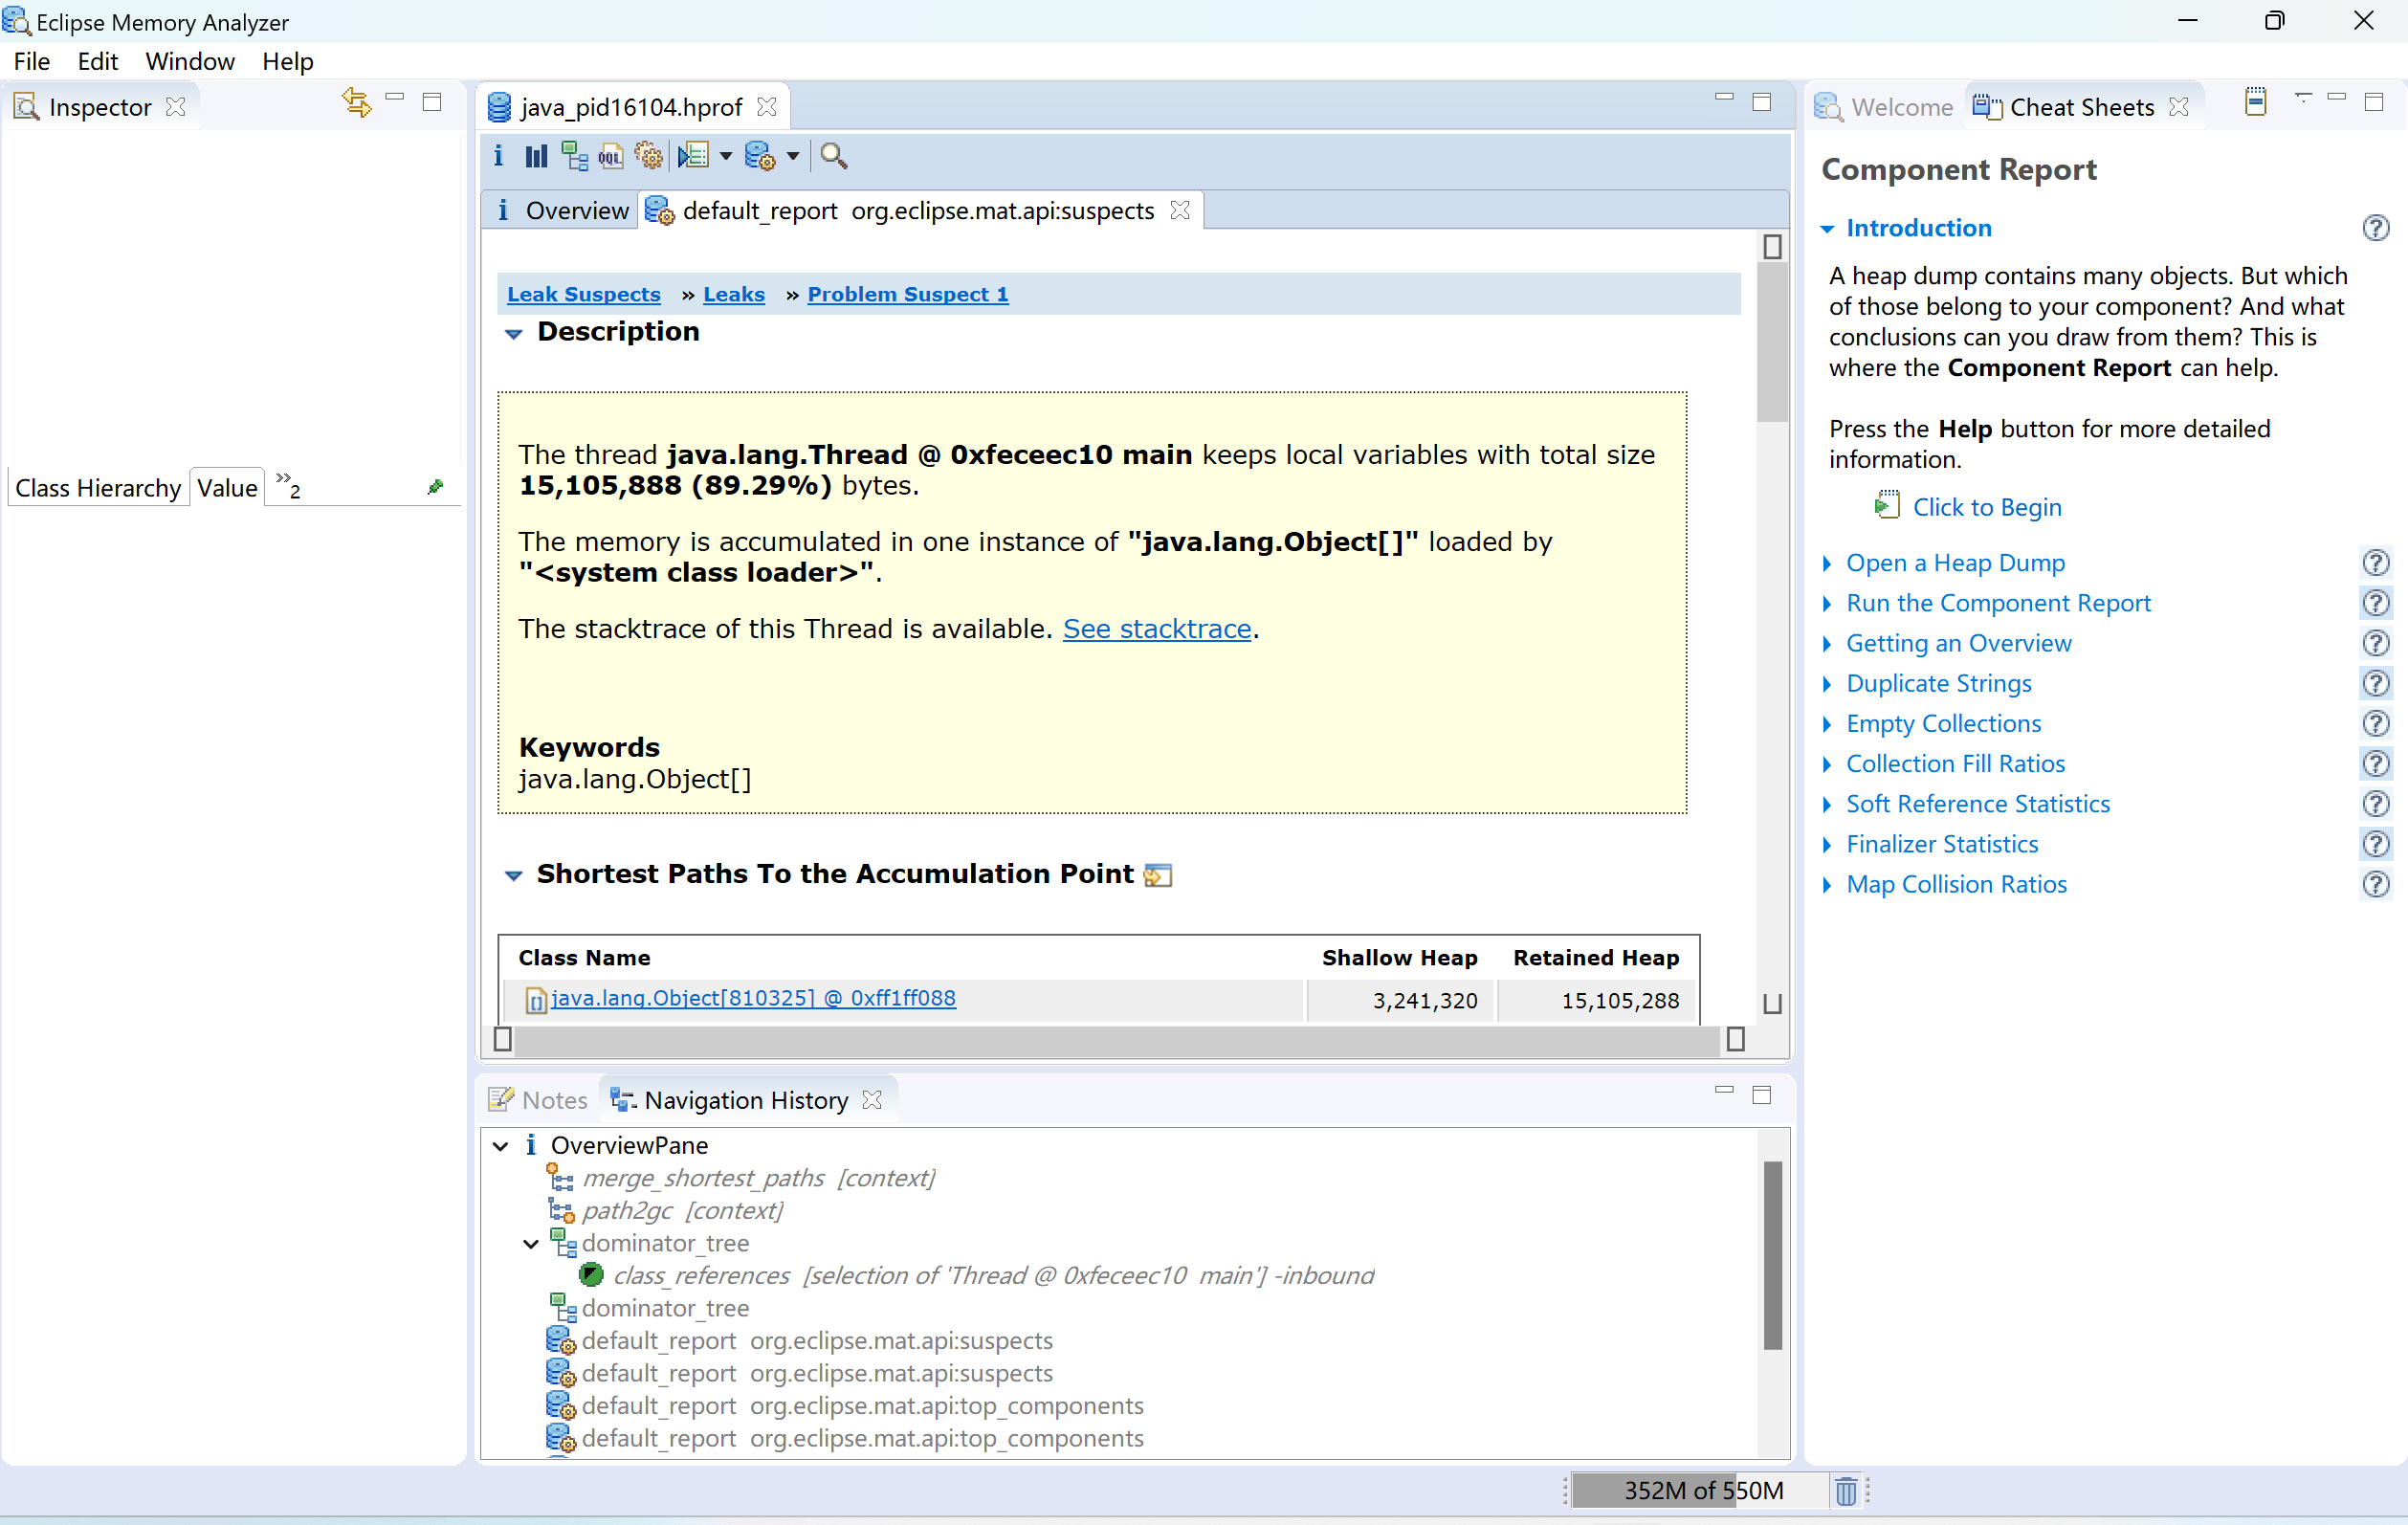Screen dimensions: 2408x1525
Task: Select path2gc [context] history entry
Action: click(x=682, y=1211)
